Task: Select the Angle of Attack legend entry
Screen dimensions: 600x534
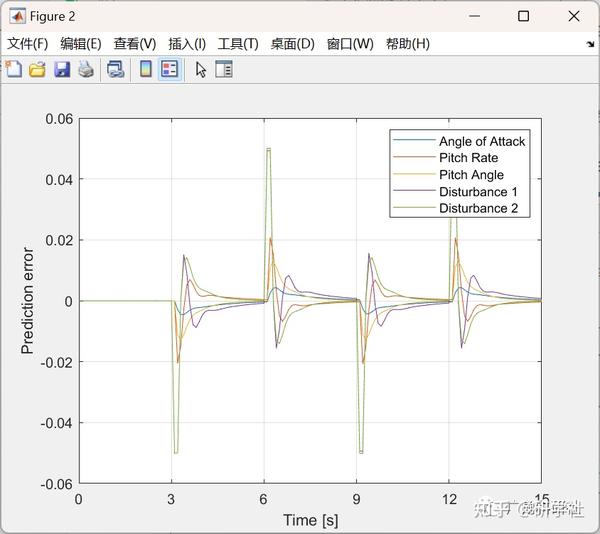Action: tap(482, 142)
